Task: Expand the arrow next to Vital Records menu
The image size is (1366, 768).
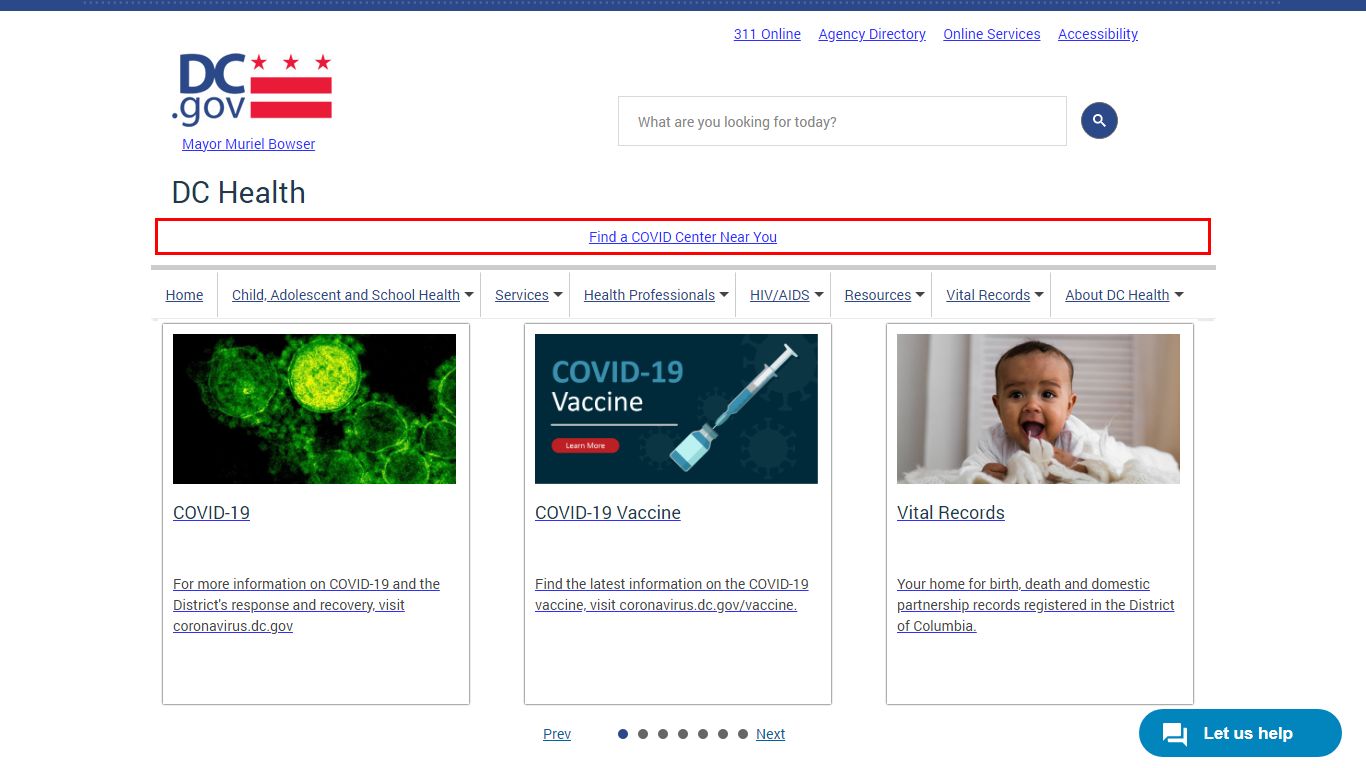Action: pos(1039,295)
